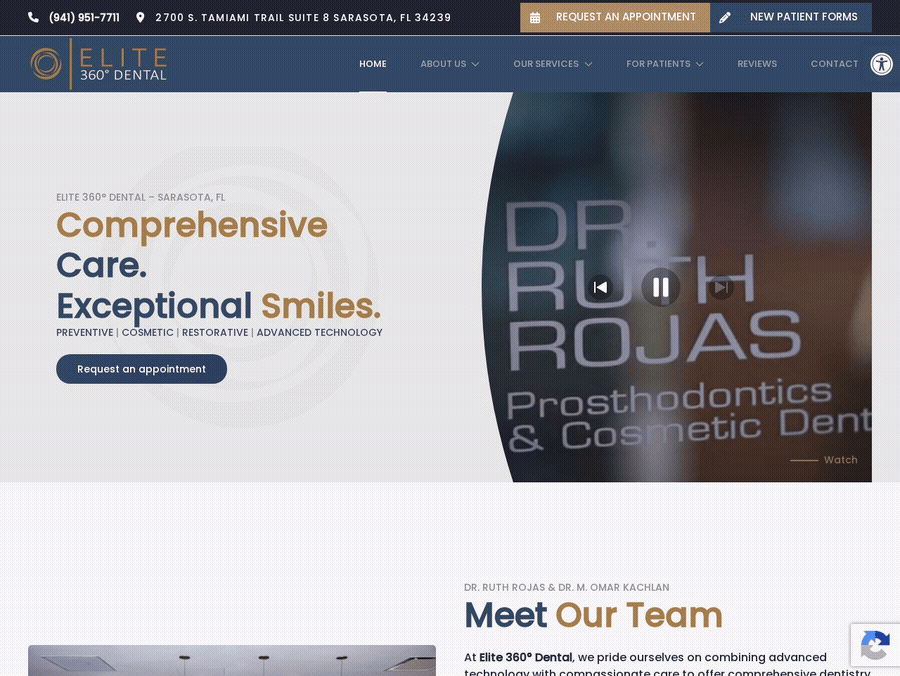Viewport: 900px width, 676px height.
Task: Click the pencil icon for patient forms
Action: (x=725, y=18)
